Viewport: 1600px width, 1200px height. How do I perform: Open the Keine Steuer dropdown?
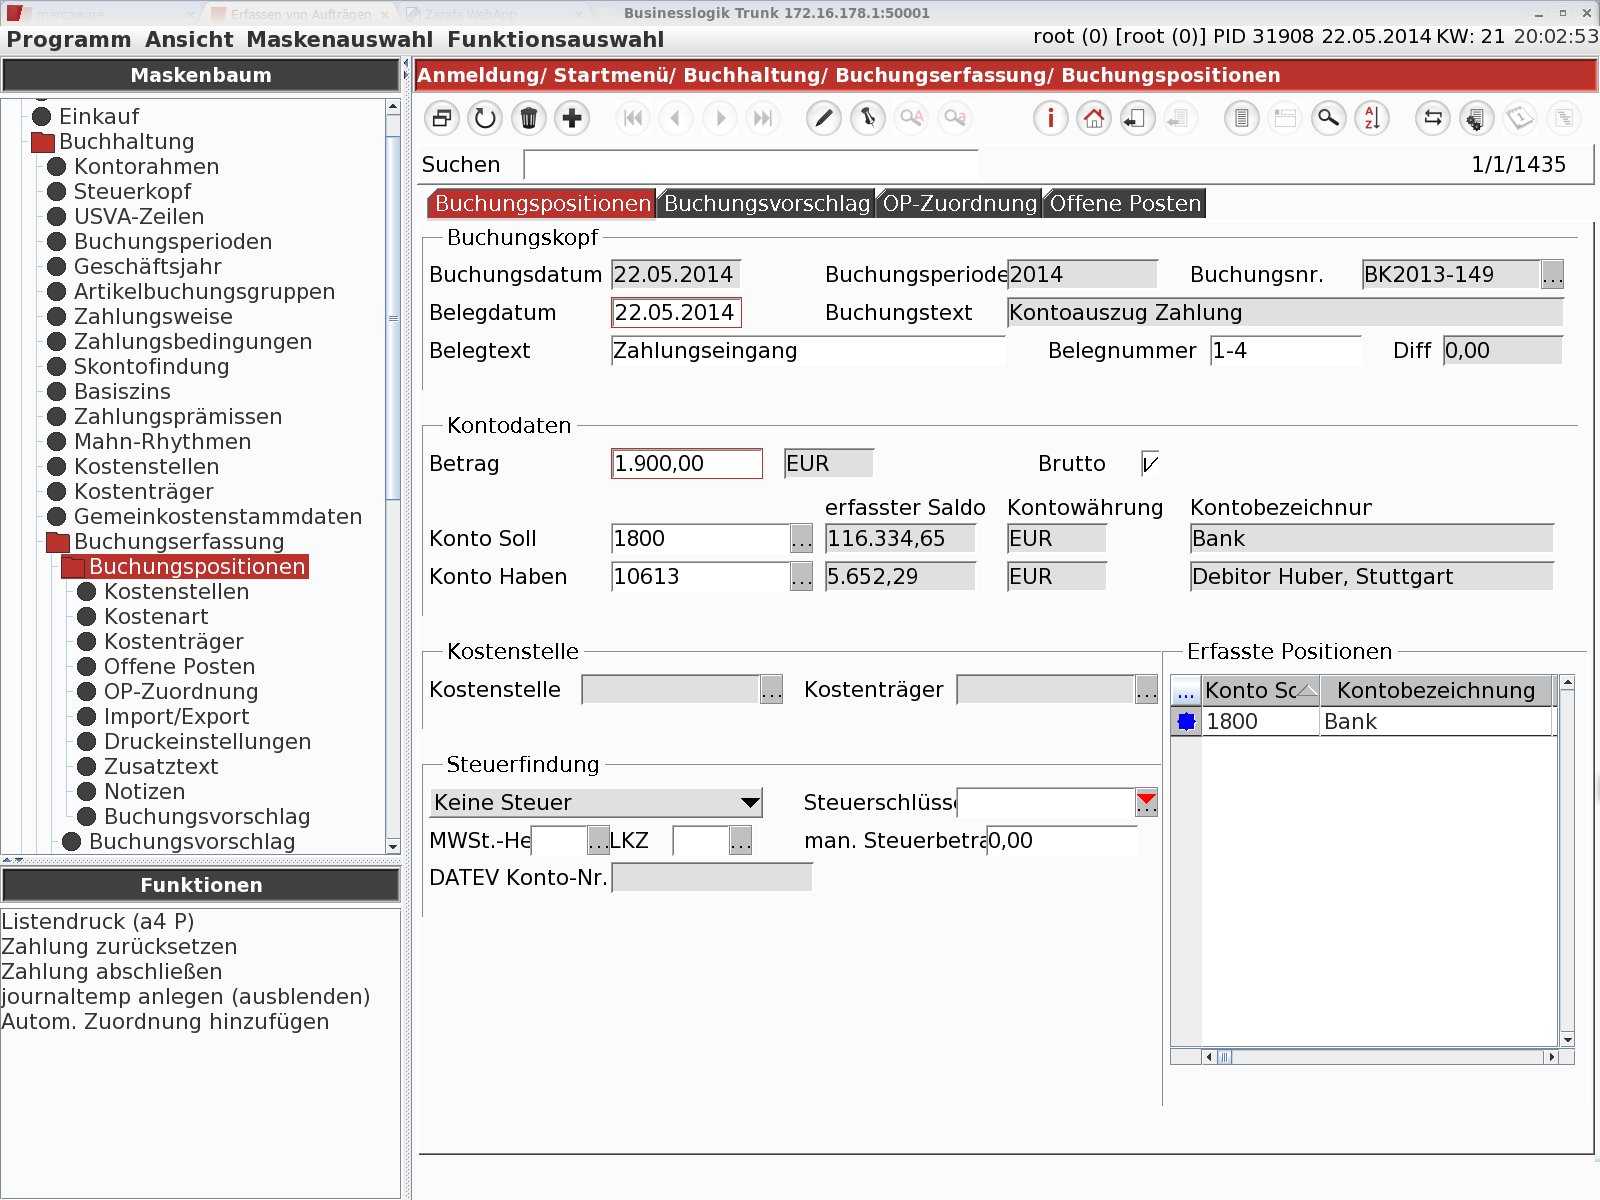(x=596, y=802)
